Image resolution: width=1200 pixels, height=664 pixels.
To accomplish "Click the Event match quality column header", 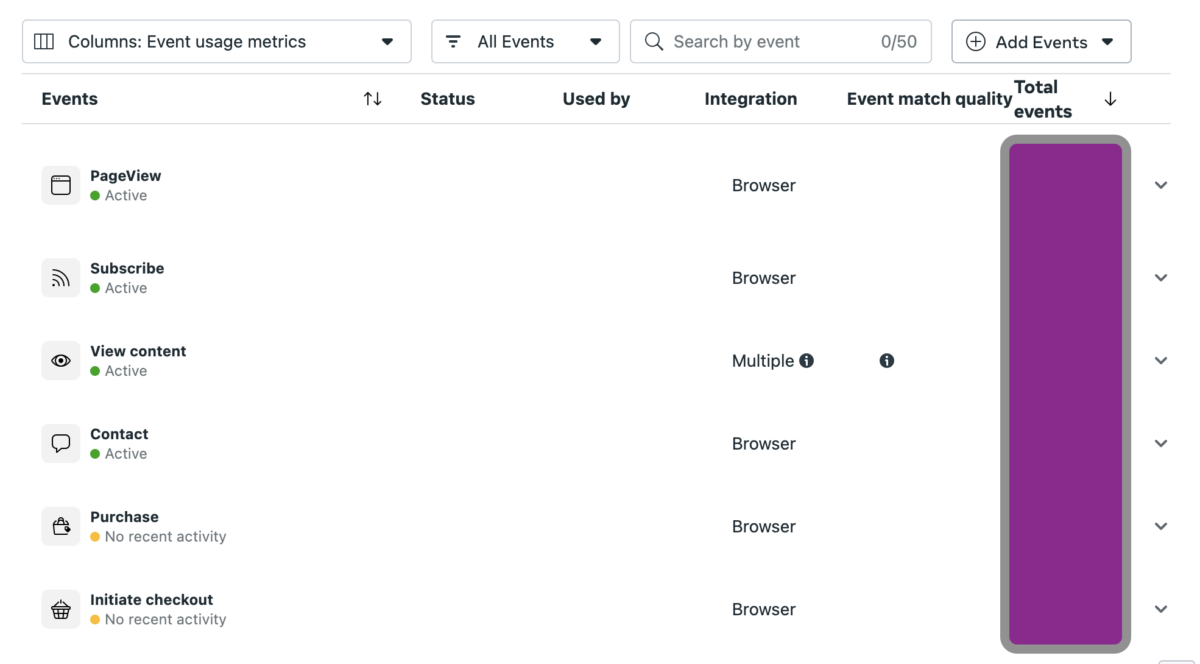I will [929, 99].
